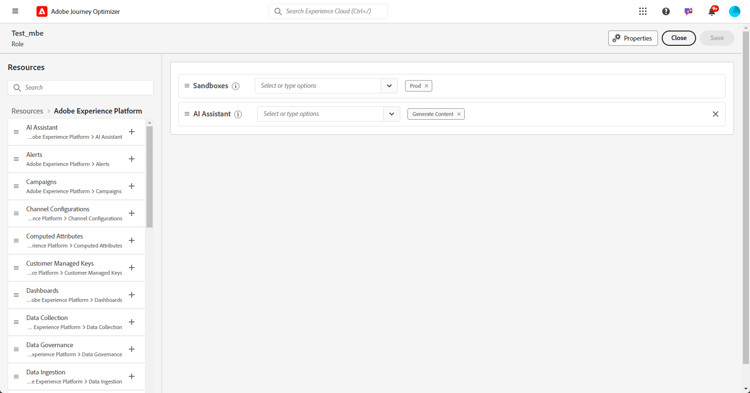Screen dimensions: 750x393
Task: Add the Data Ingestion resource
Action: coord(132,377)
